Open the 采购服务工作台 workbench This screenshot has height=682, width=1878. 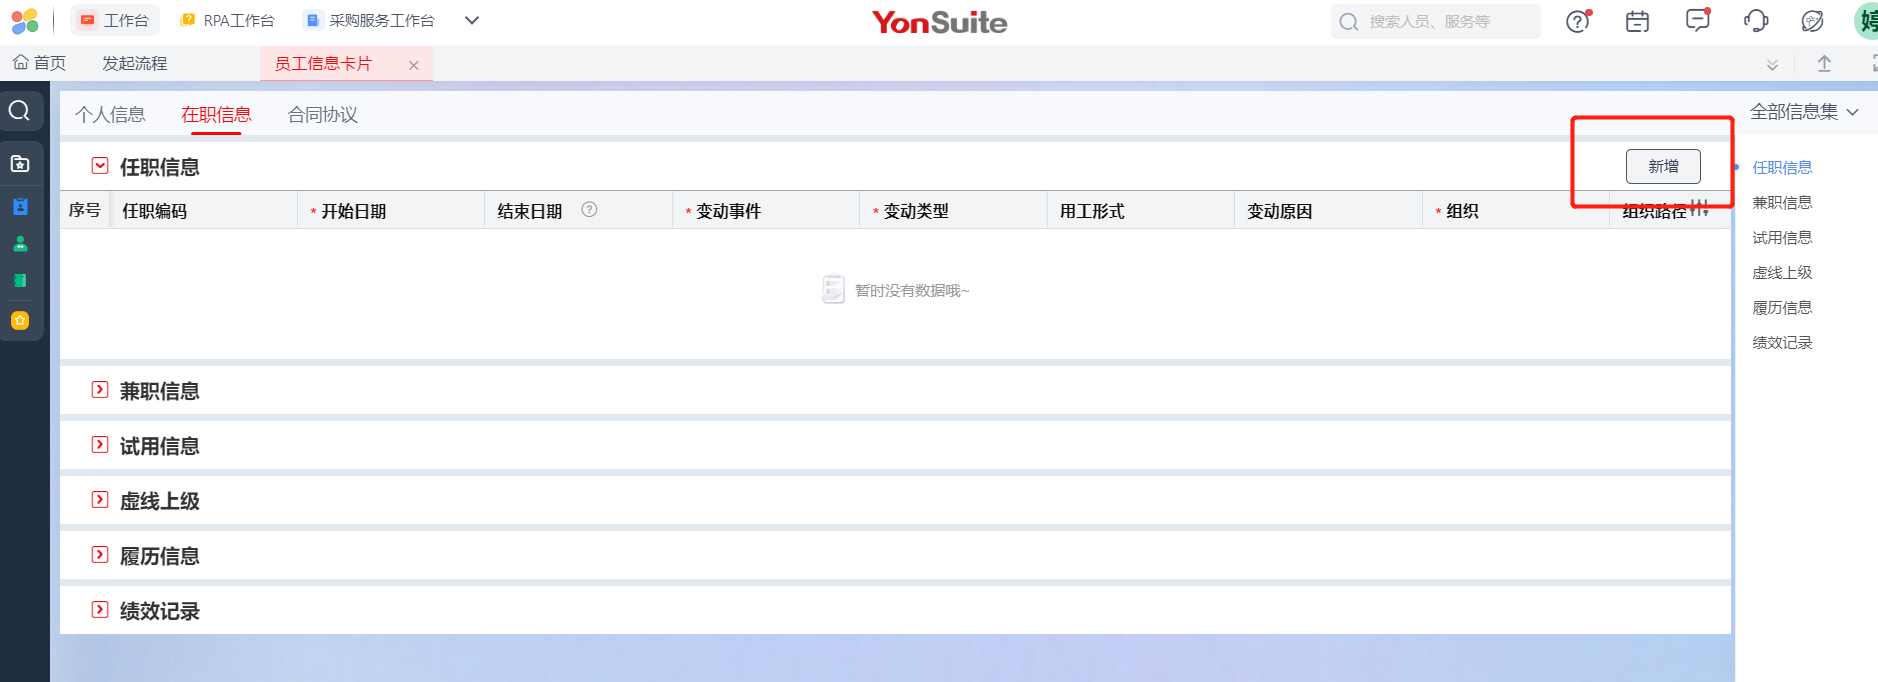pos(370,20)
